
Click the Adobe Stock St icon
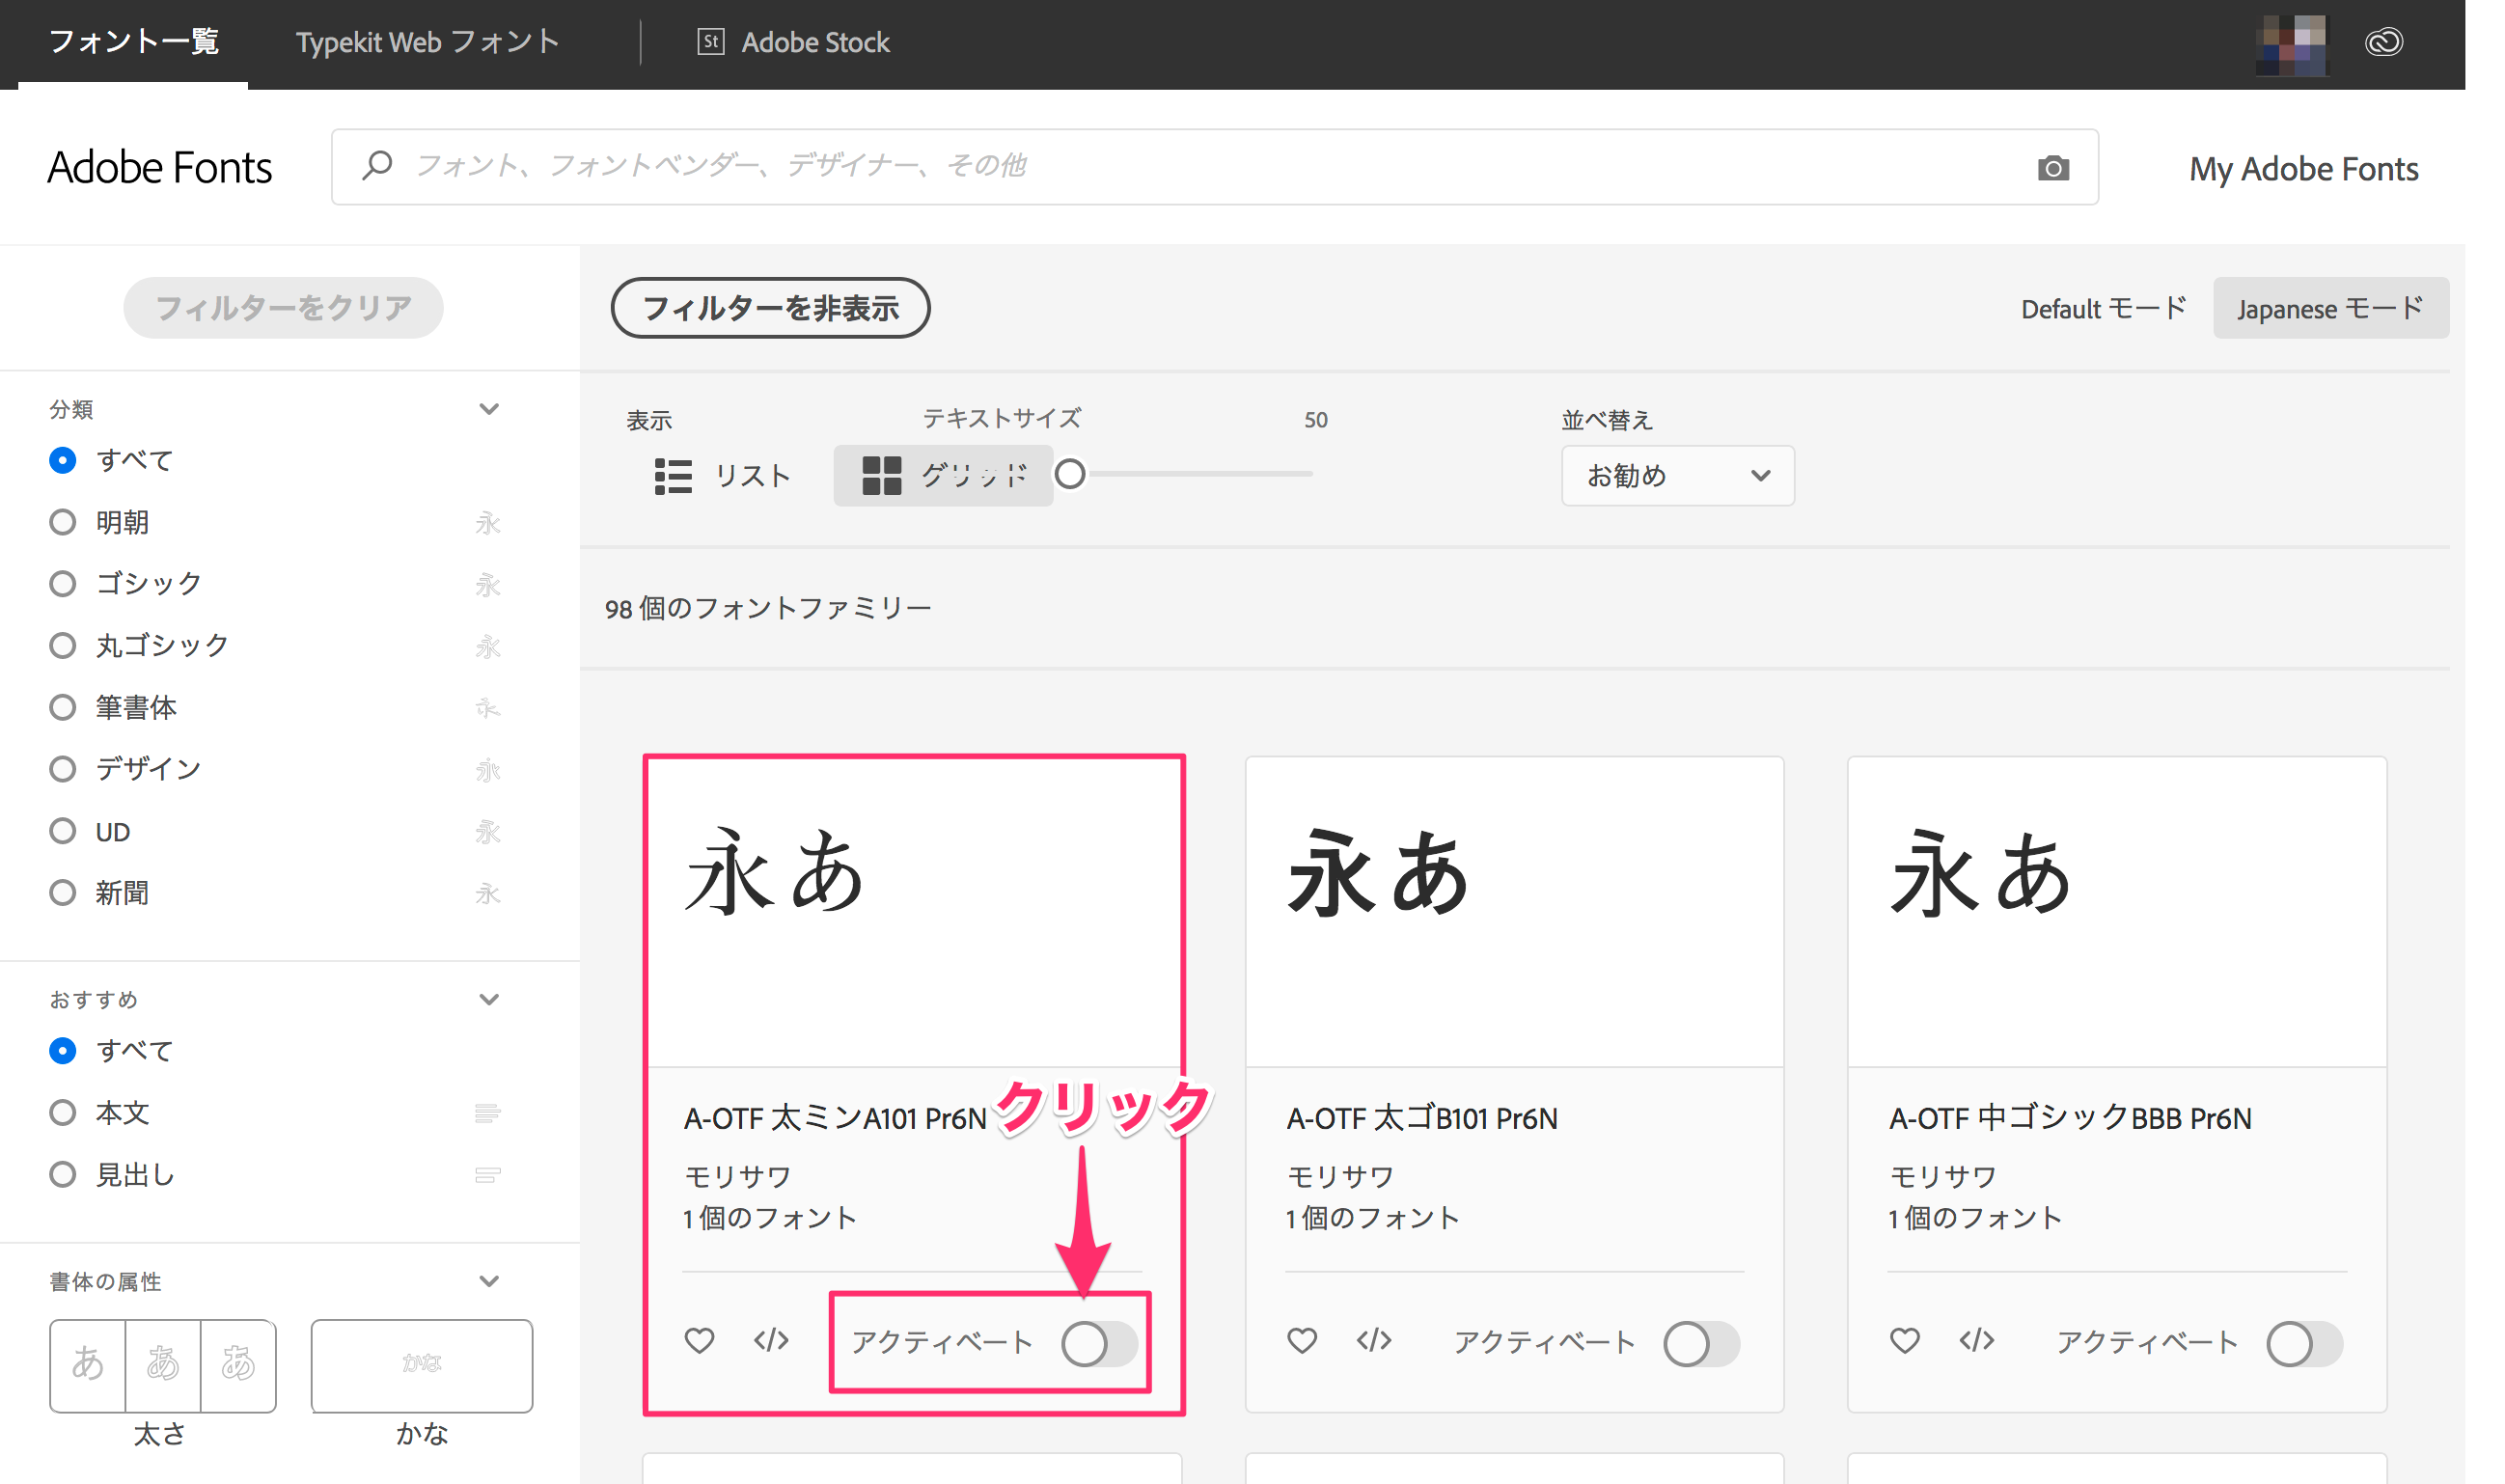pyautogui.click(x=710, y=42)
